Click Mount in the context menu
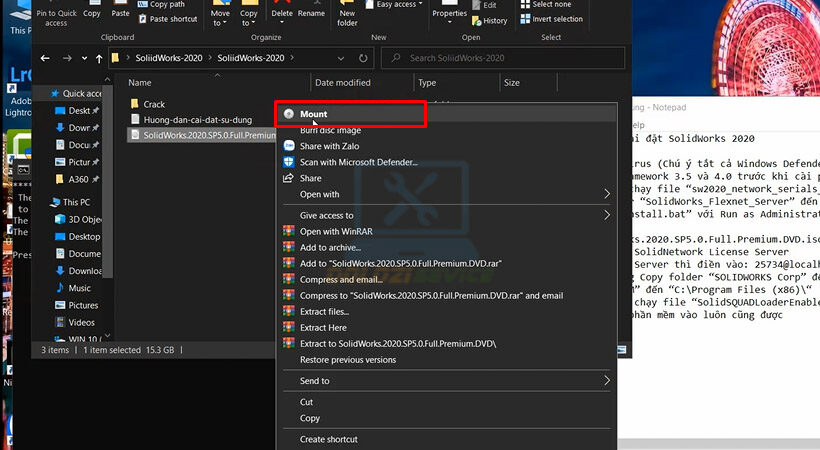This screenshot has height=450, width=820. tap(313, 114)
